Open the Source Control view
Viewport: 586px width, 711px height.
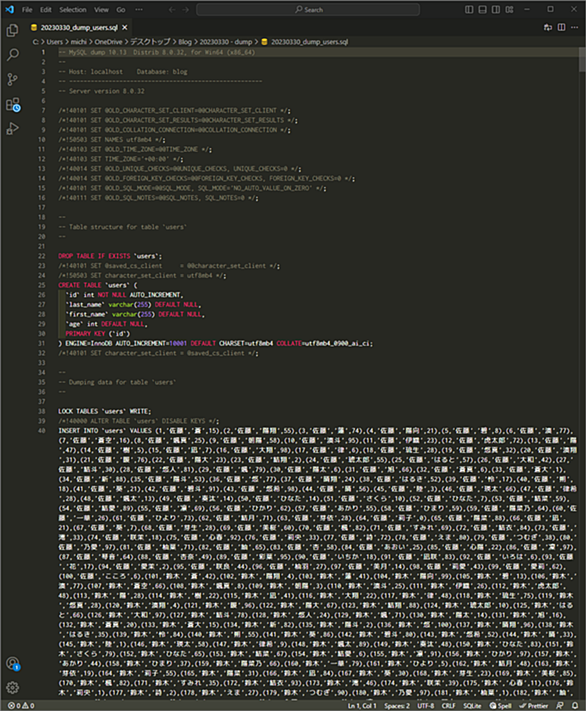point(13,80)
